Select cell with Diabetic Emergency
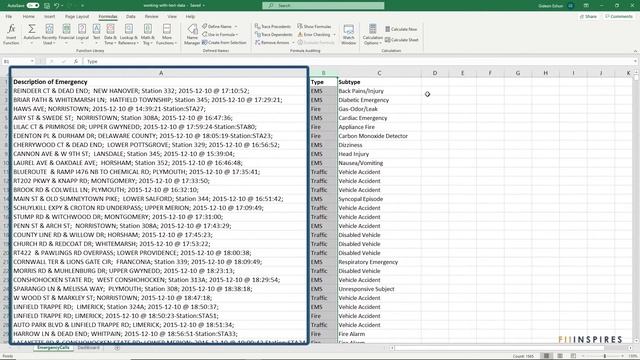The image size is (640, 360). tap(379, 100)
